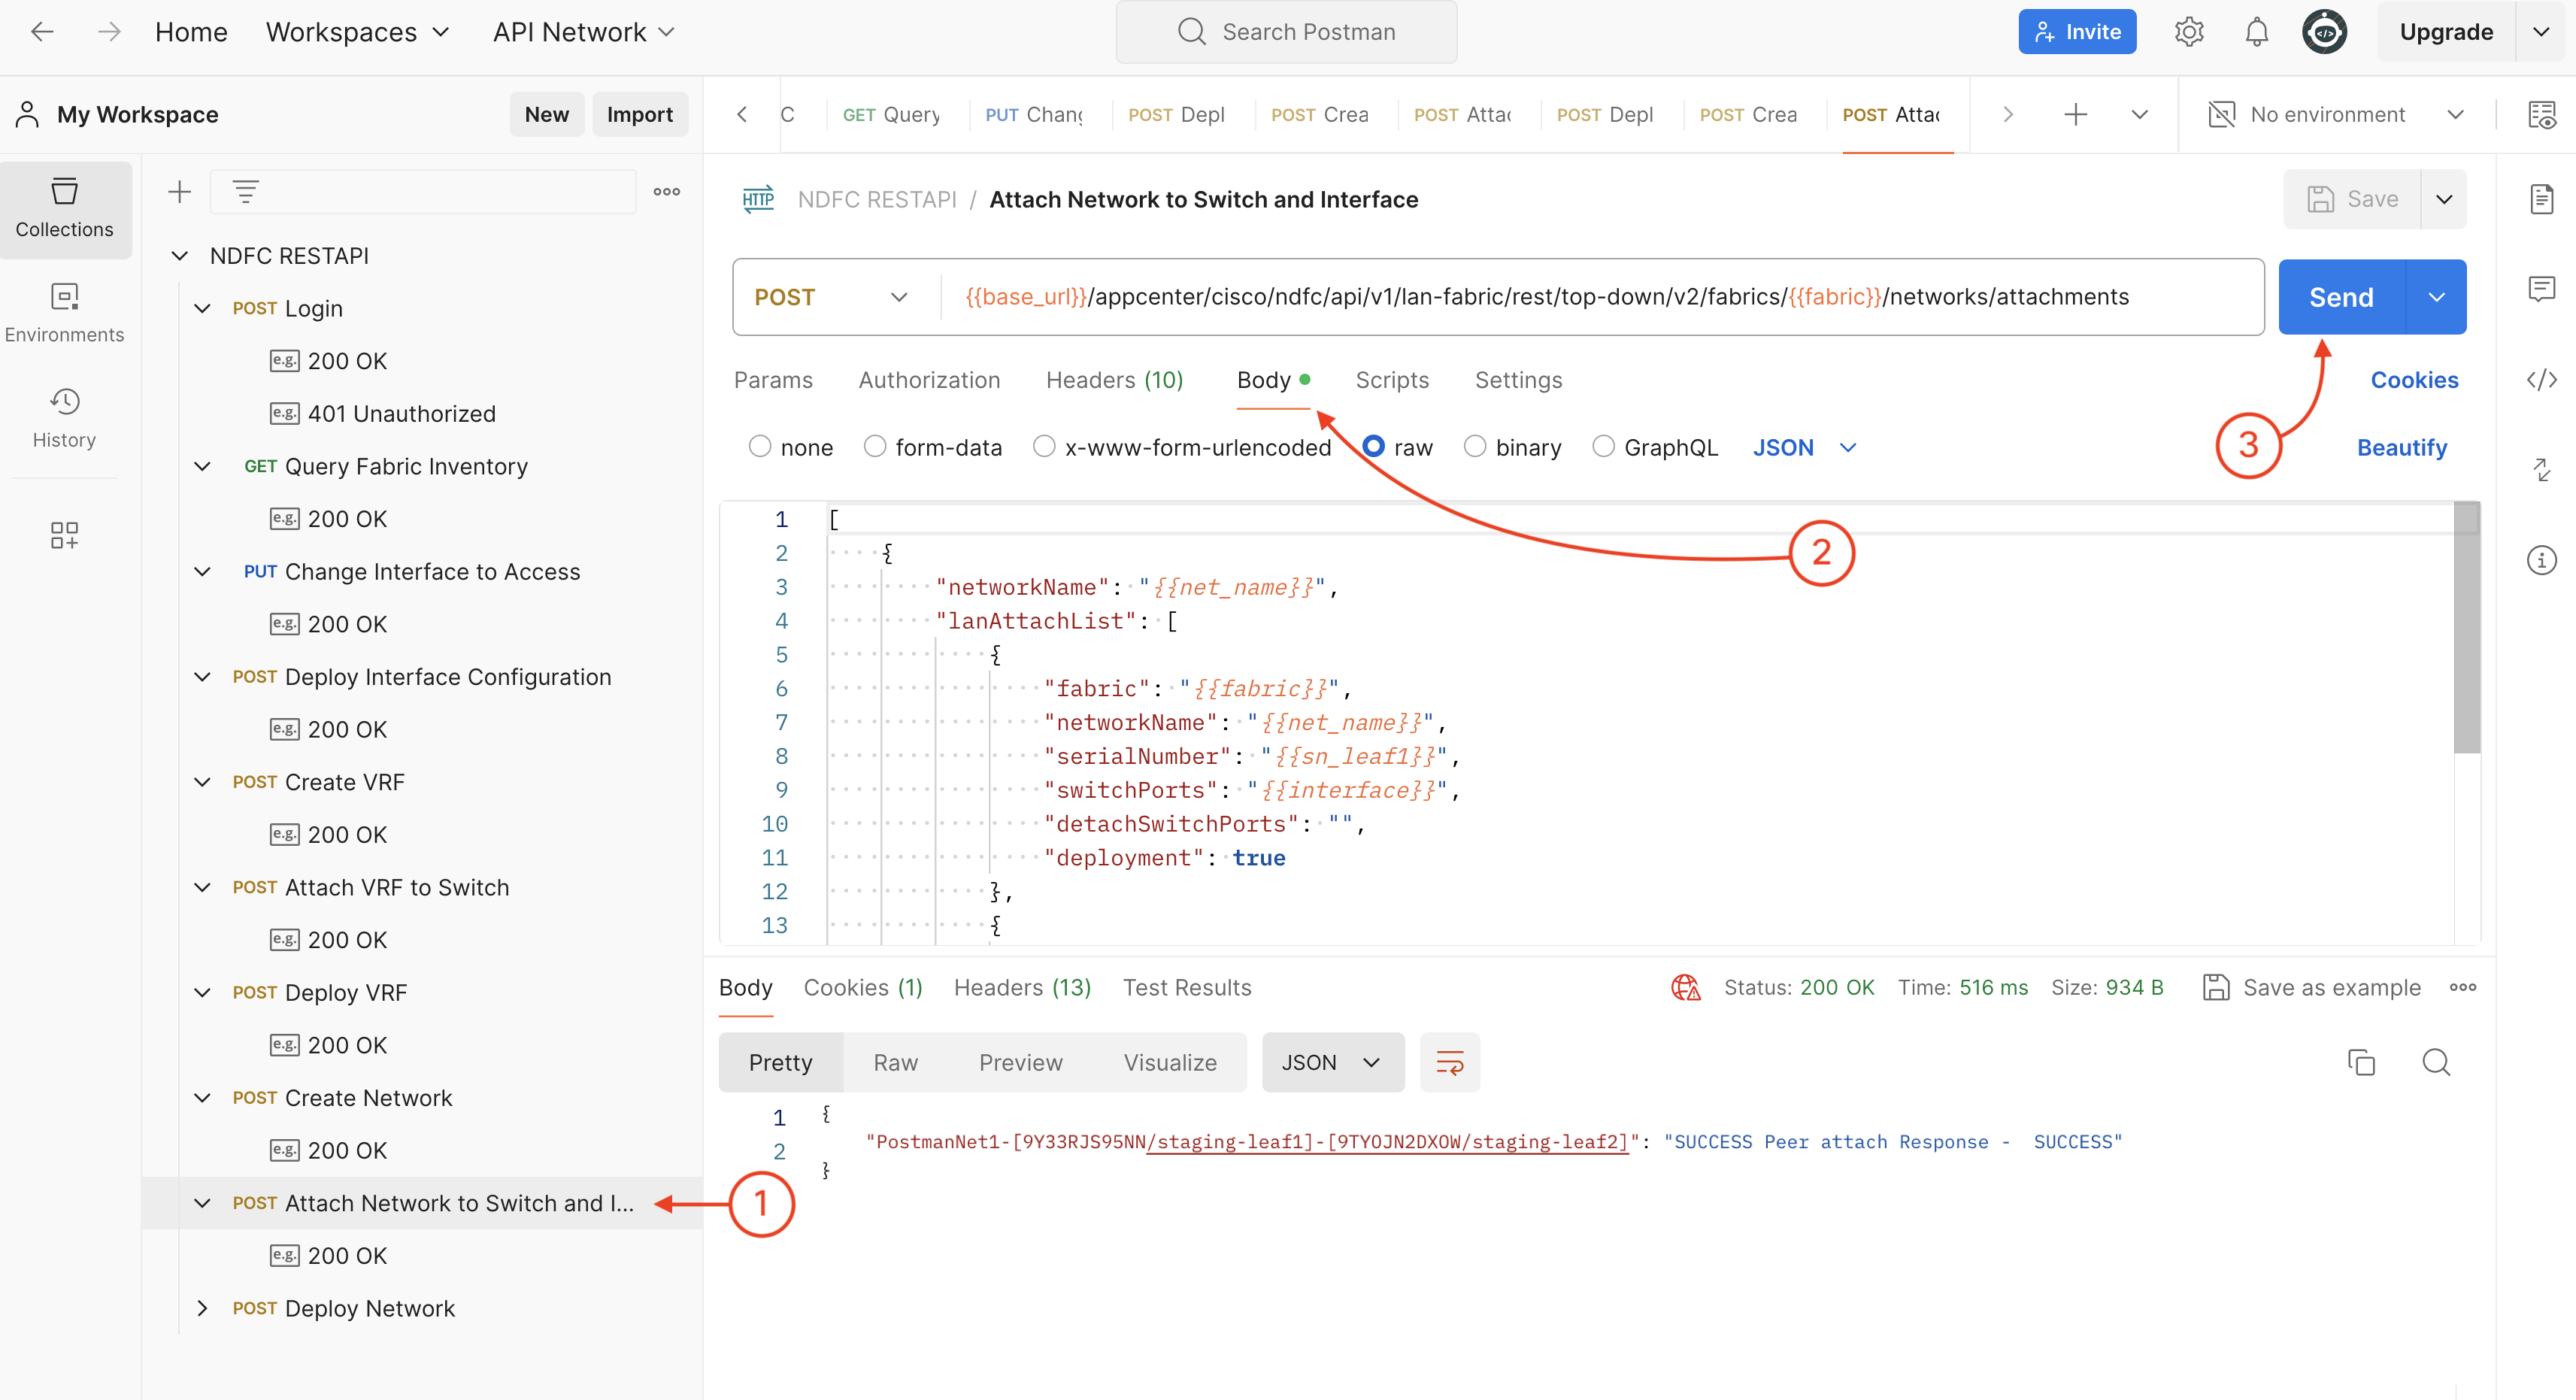Viewport: 2576px width, 1400px height.
Task: Select the form-data body type
Action: pyautogui.click(x=875, y=447)
